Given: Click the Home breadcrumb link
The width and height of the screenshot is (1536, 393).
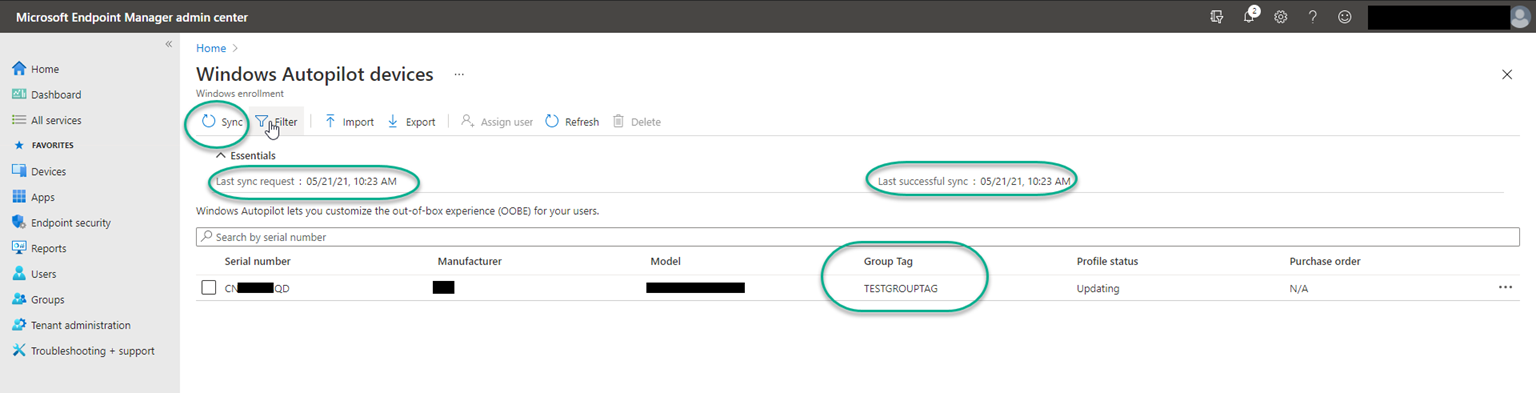Looking at the screenshot, I should point(211,48).
